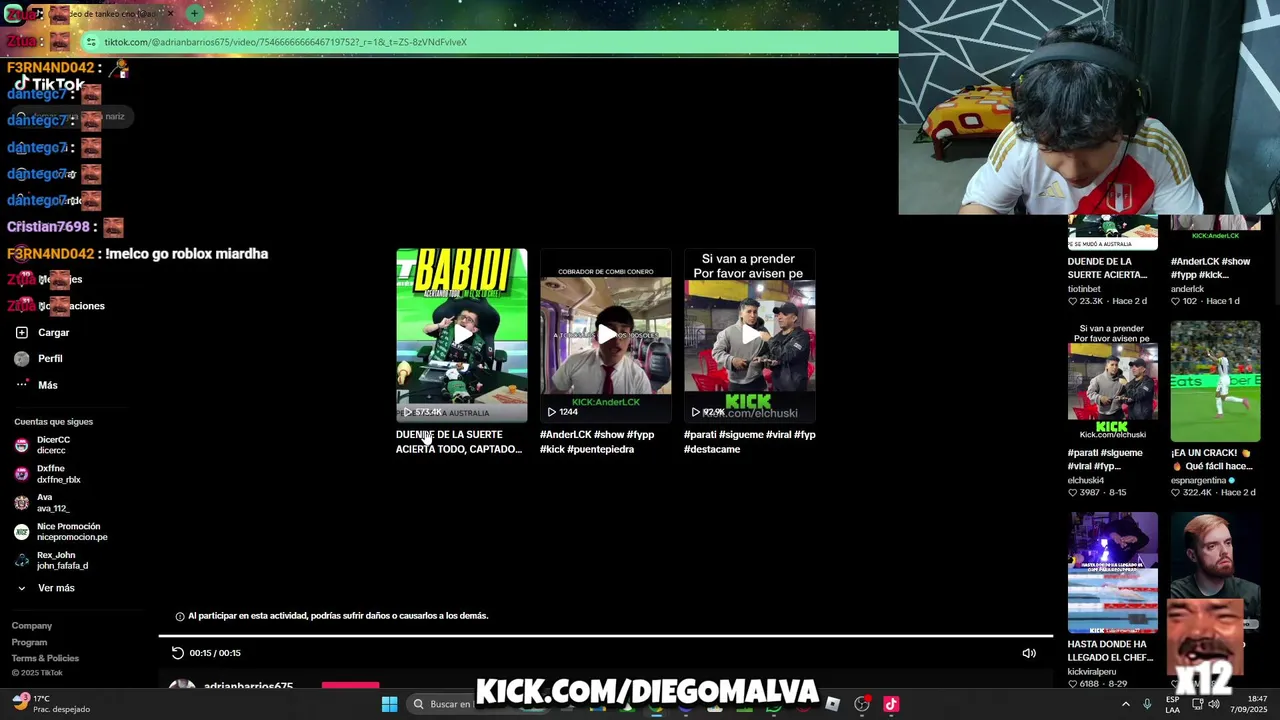The width and height of the screenshot is (1280, 720).
Task: Open Nice Promoción account avatar
Action: 22,532
